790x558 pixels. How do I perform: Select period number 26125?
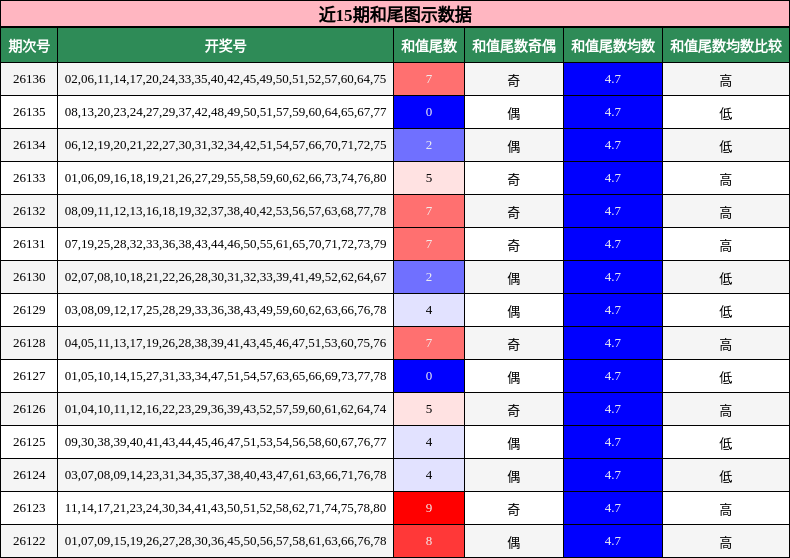pos(29,442)
